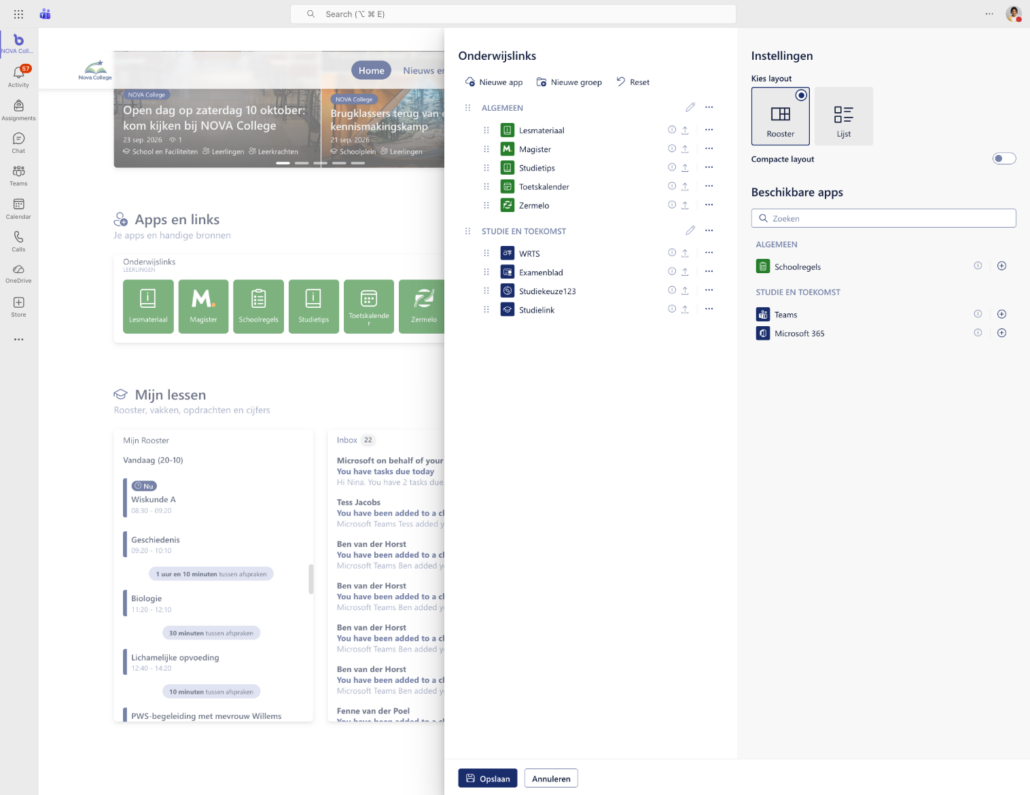This screenshot has width=1030, height=795.
Task: Select the Rooster layout option
Action: coord(780,116)
